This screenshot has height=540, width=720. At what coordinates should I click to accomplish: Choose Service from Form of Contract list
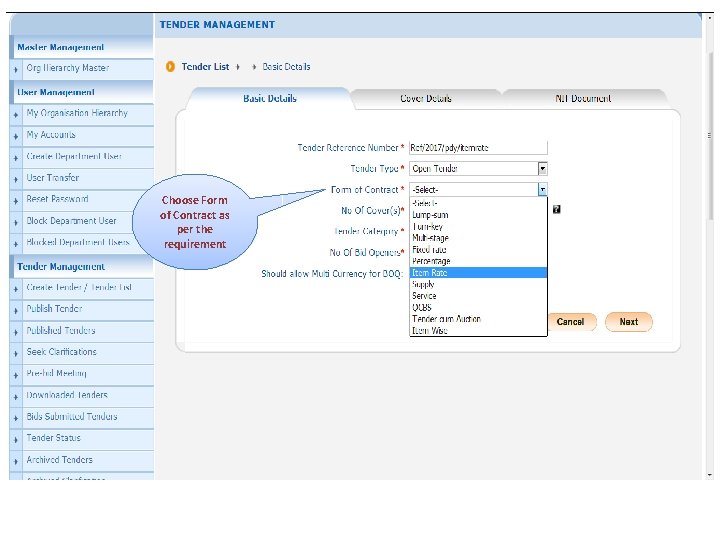(x=478, y=296)
